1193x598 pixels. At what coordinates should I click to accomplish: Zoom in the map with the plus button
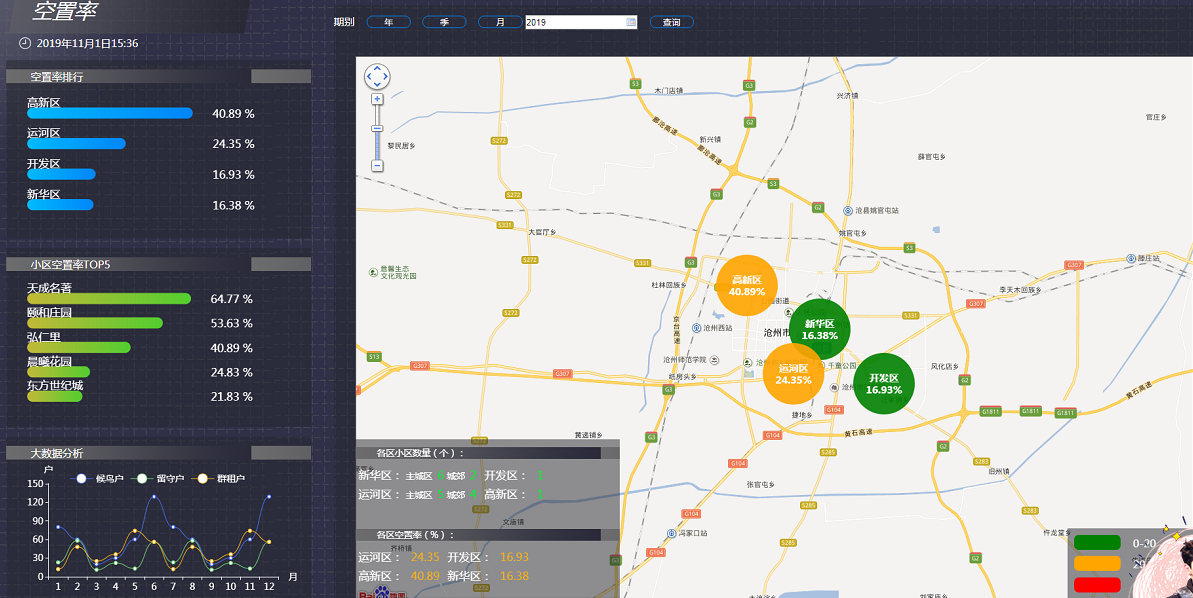(x=377, y=99)
